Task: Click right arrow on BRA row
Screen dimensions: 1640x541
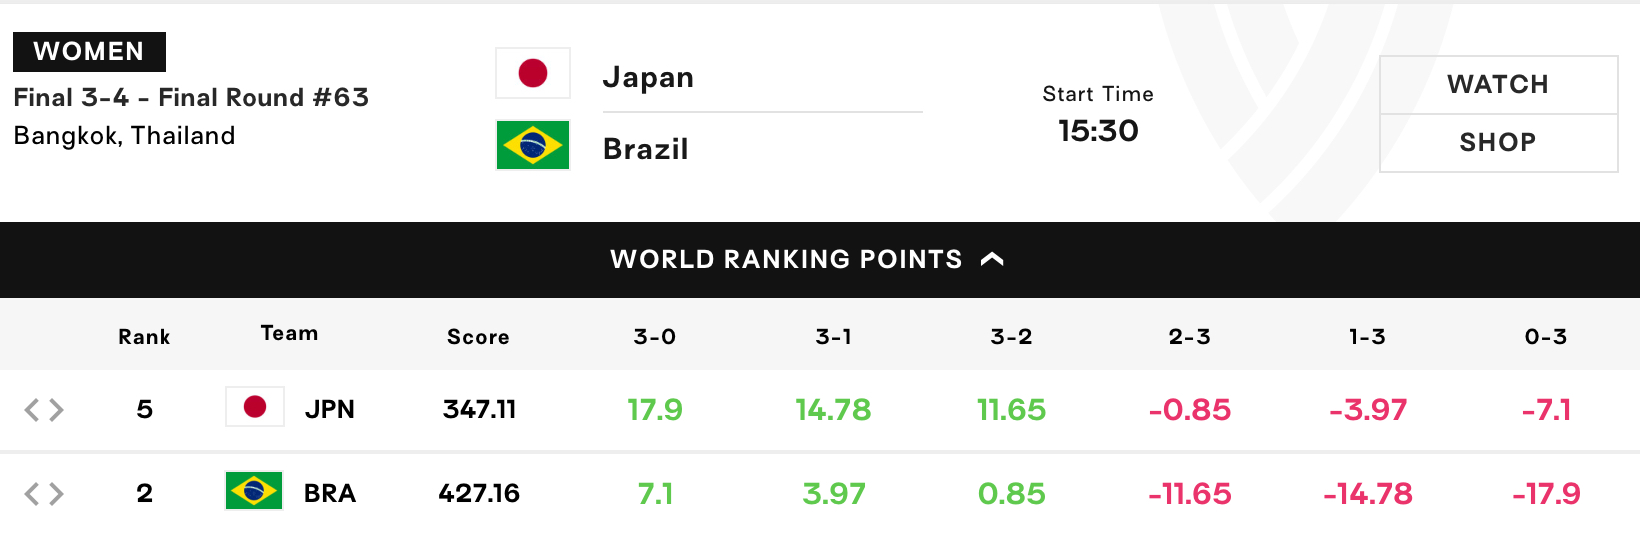Action: coord(56,493)
